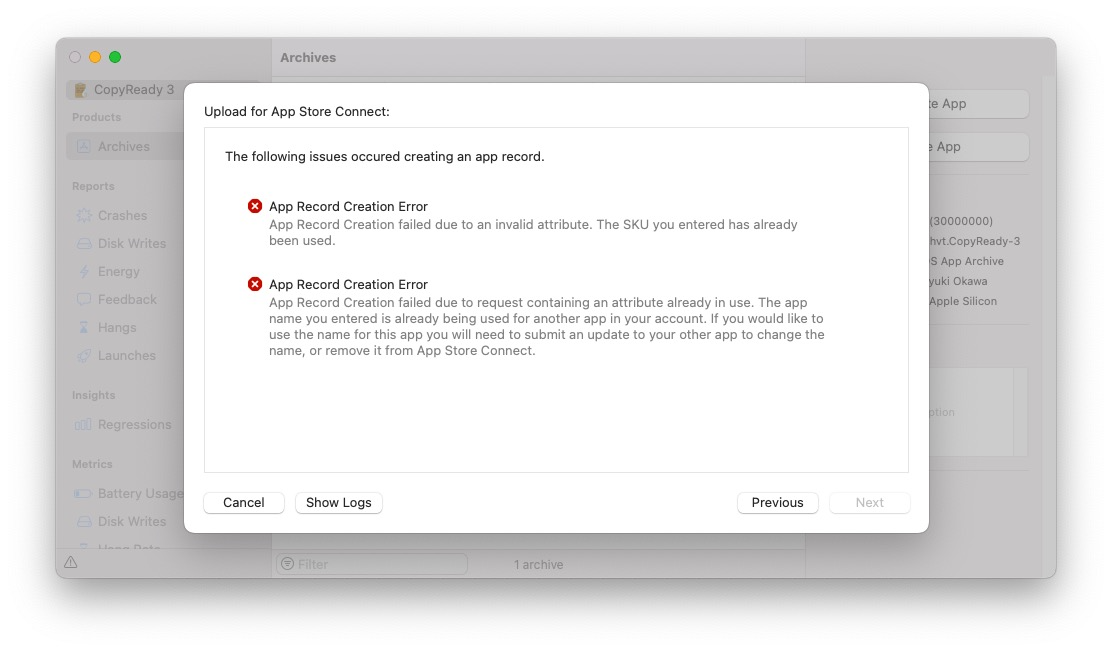Click the disabled Next button
The image size is (1112, 652).
[869, 502]
